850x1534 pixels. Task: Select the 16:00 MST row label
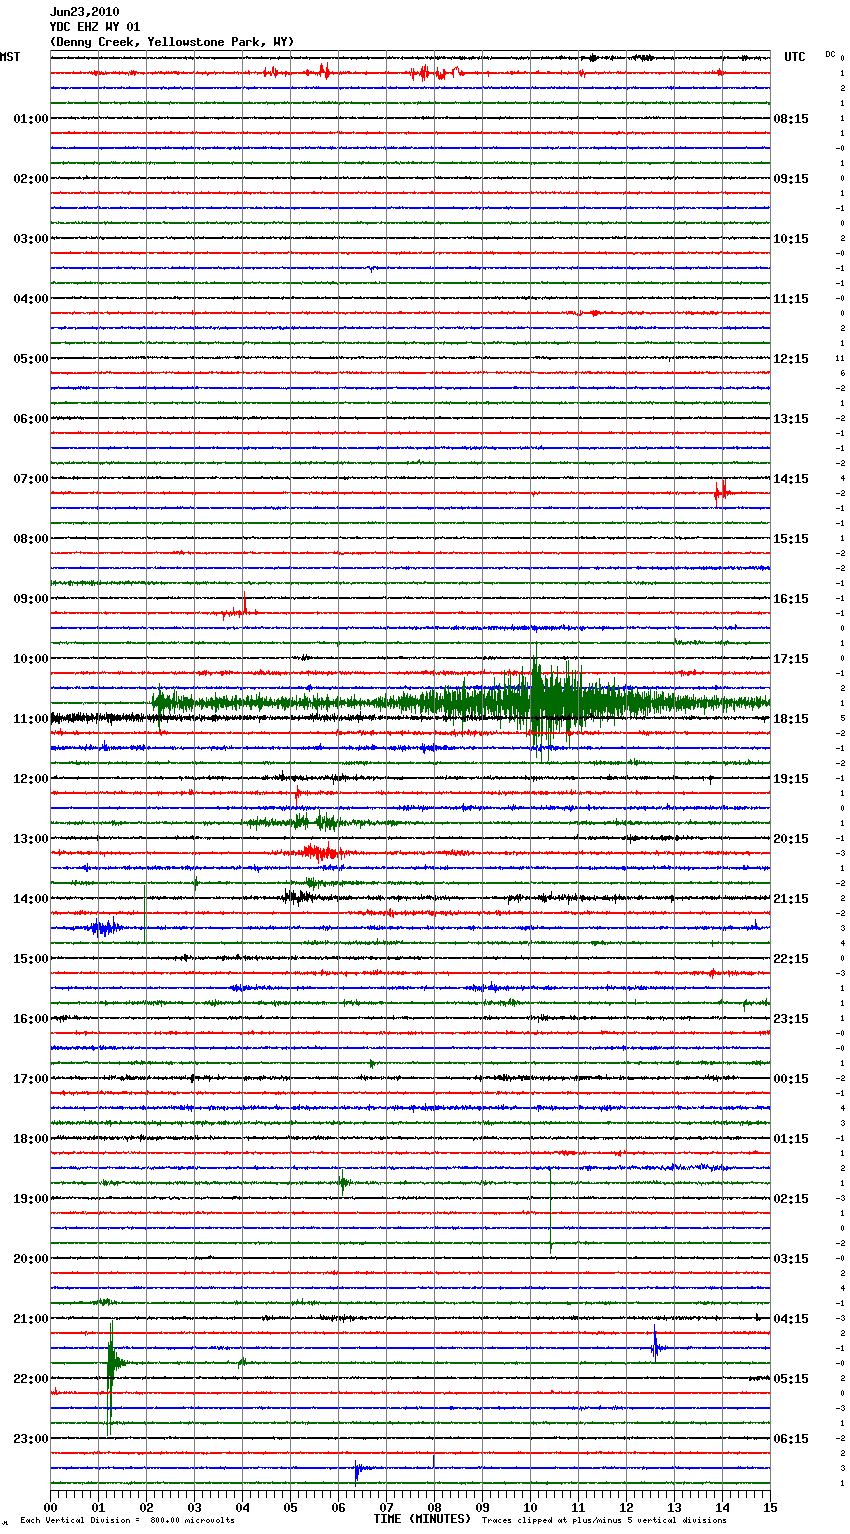[x=31, y=1019]
